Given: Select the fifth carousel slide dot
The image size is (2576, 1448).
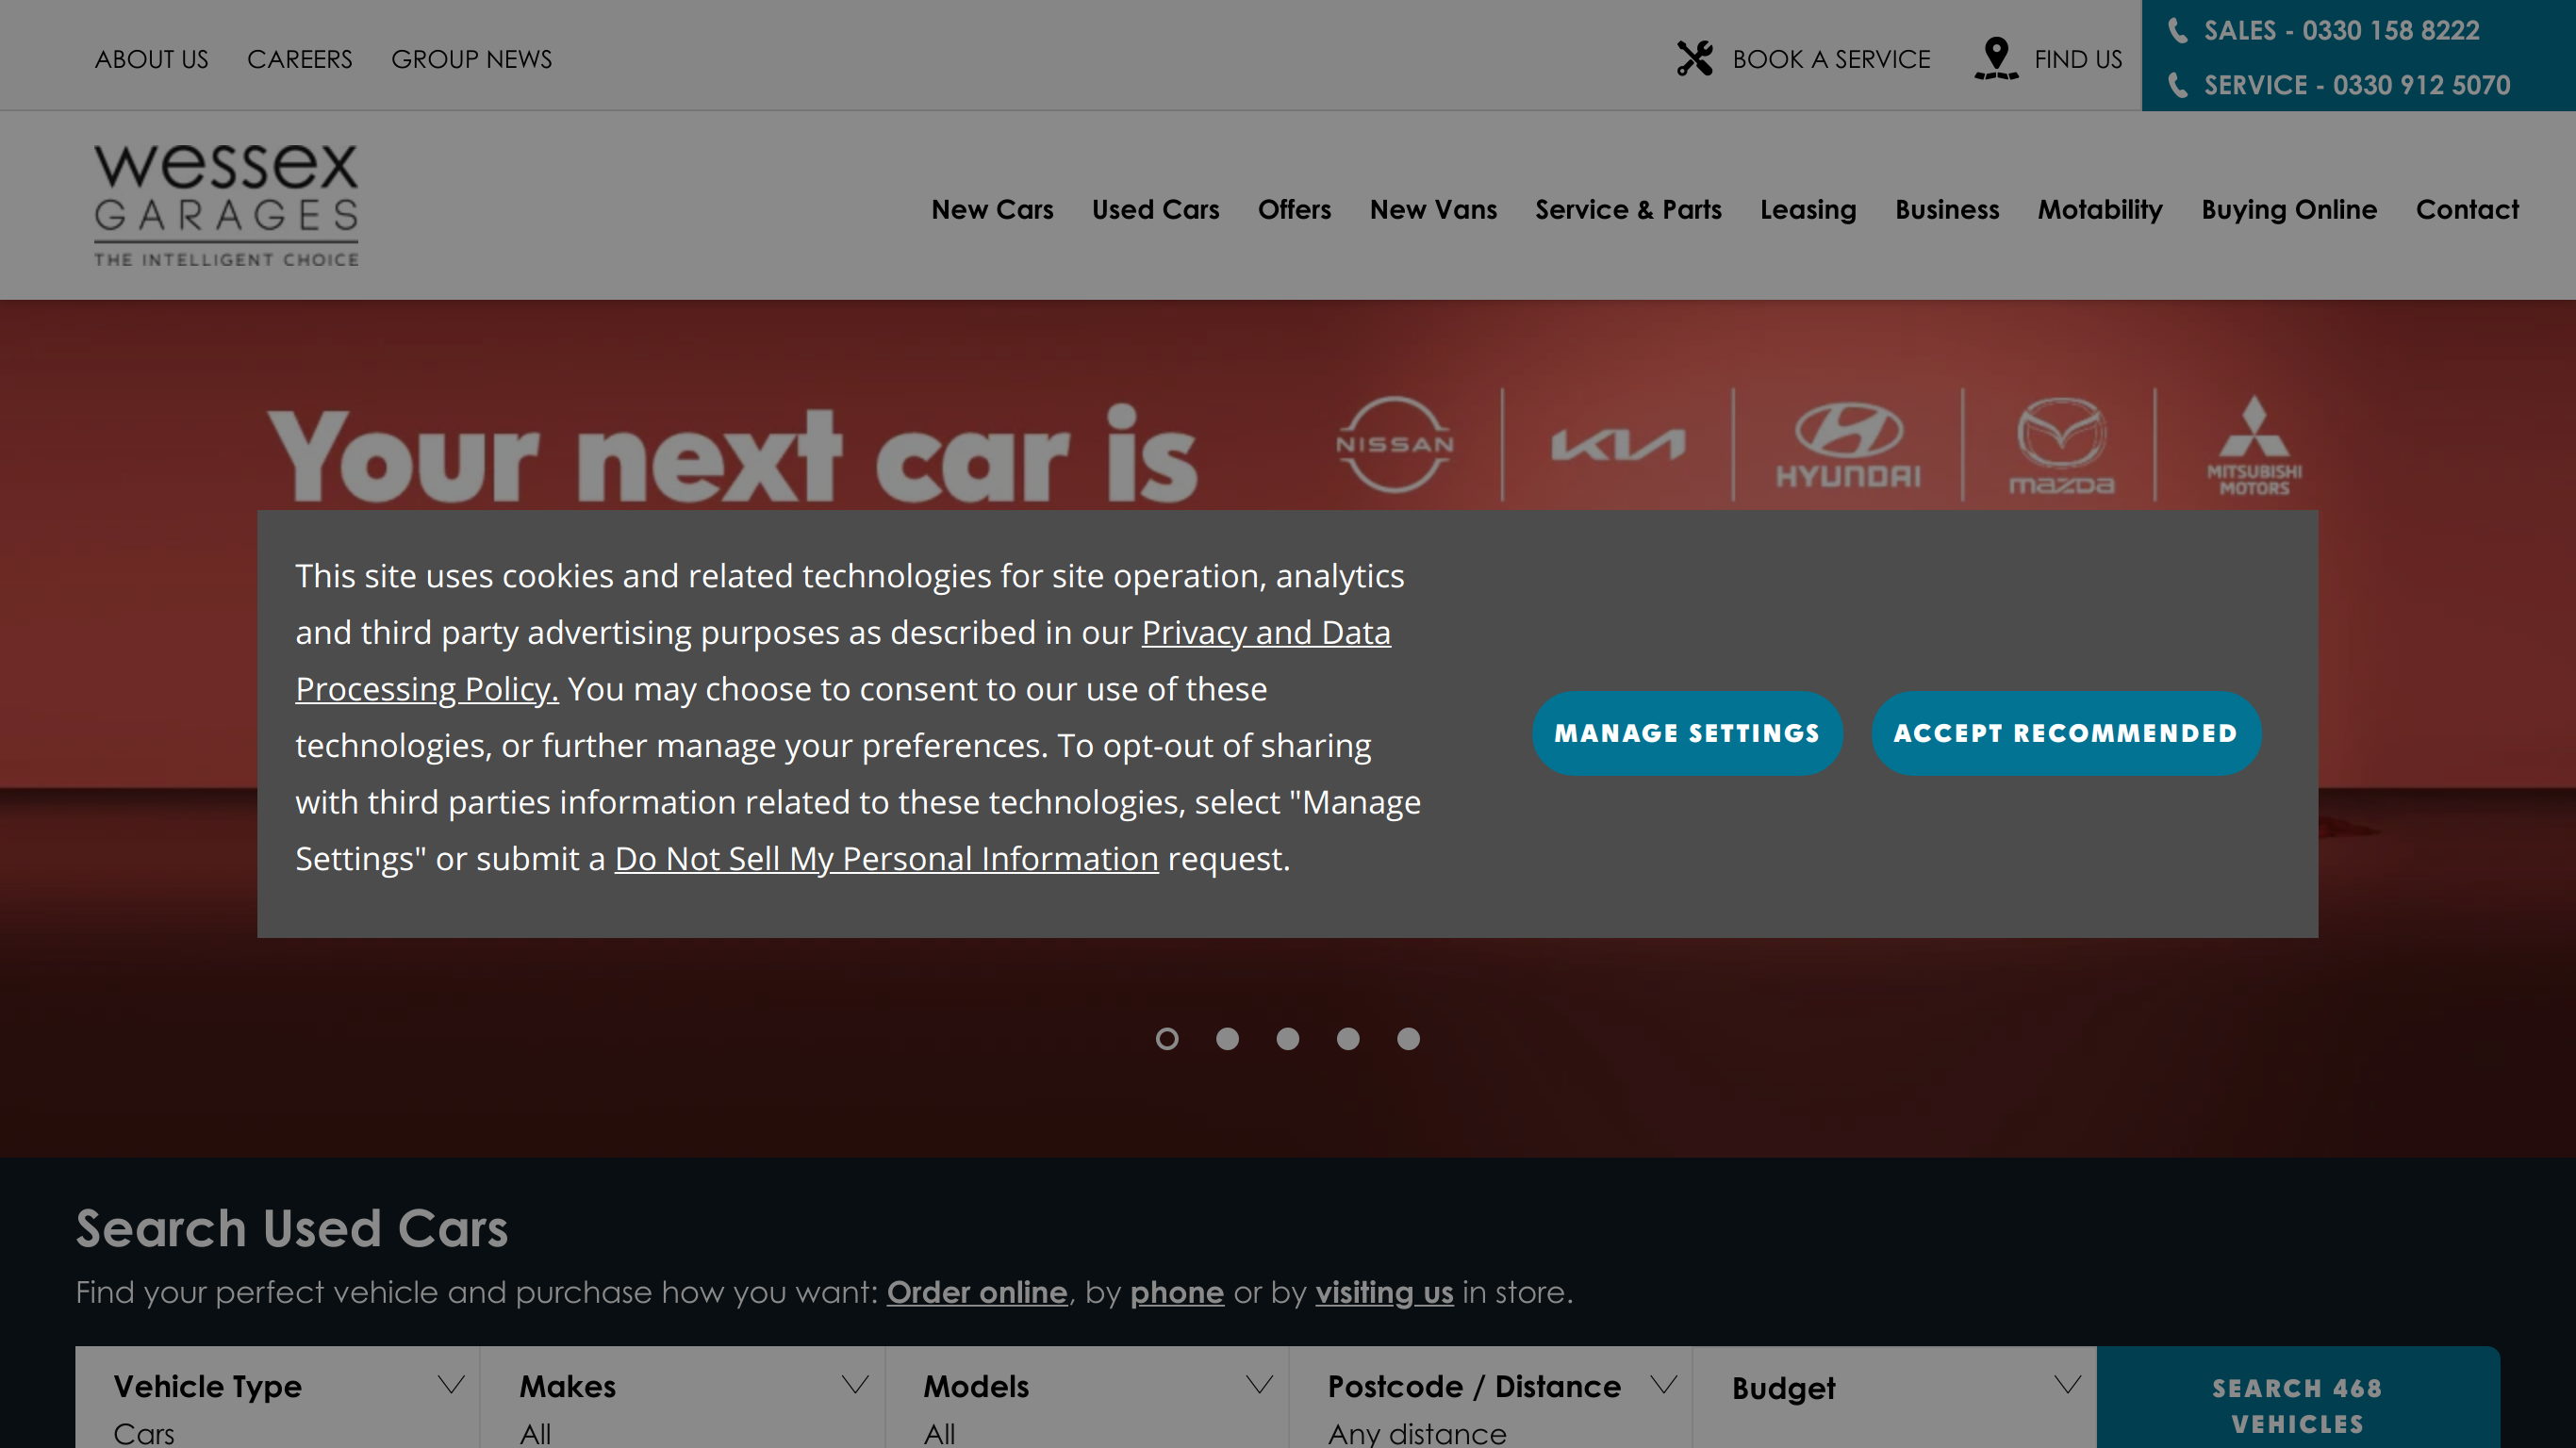Looking at the screenshot, I should pyautogui.click(x=1408, y=1039).
